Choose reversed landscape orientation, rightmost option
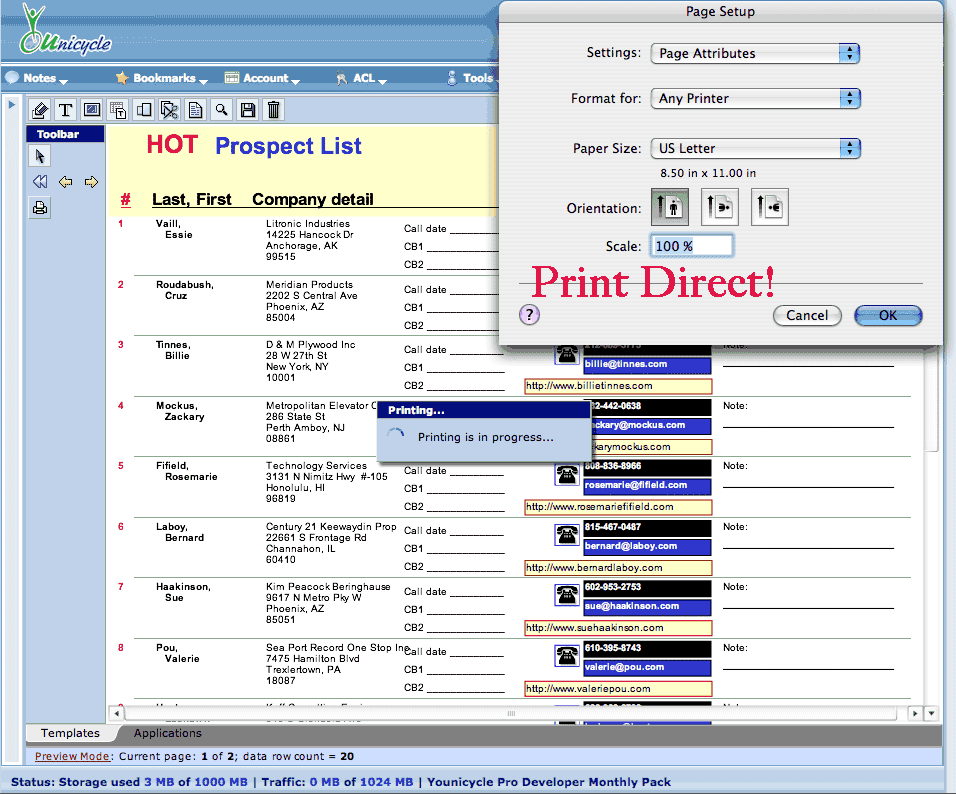This screenshot has height=794, width=956. (x=769, y=208)
